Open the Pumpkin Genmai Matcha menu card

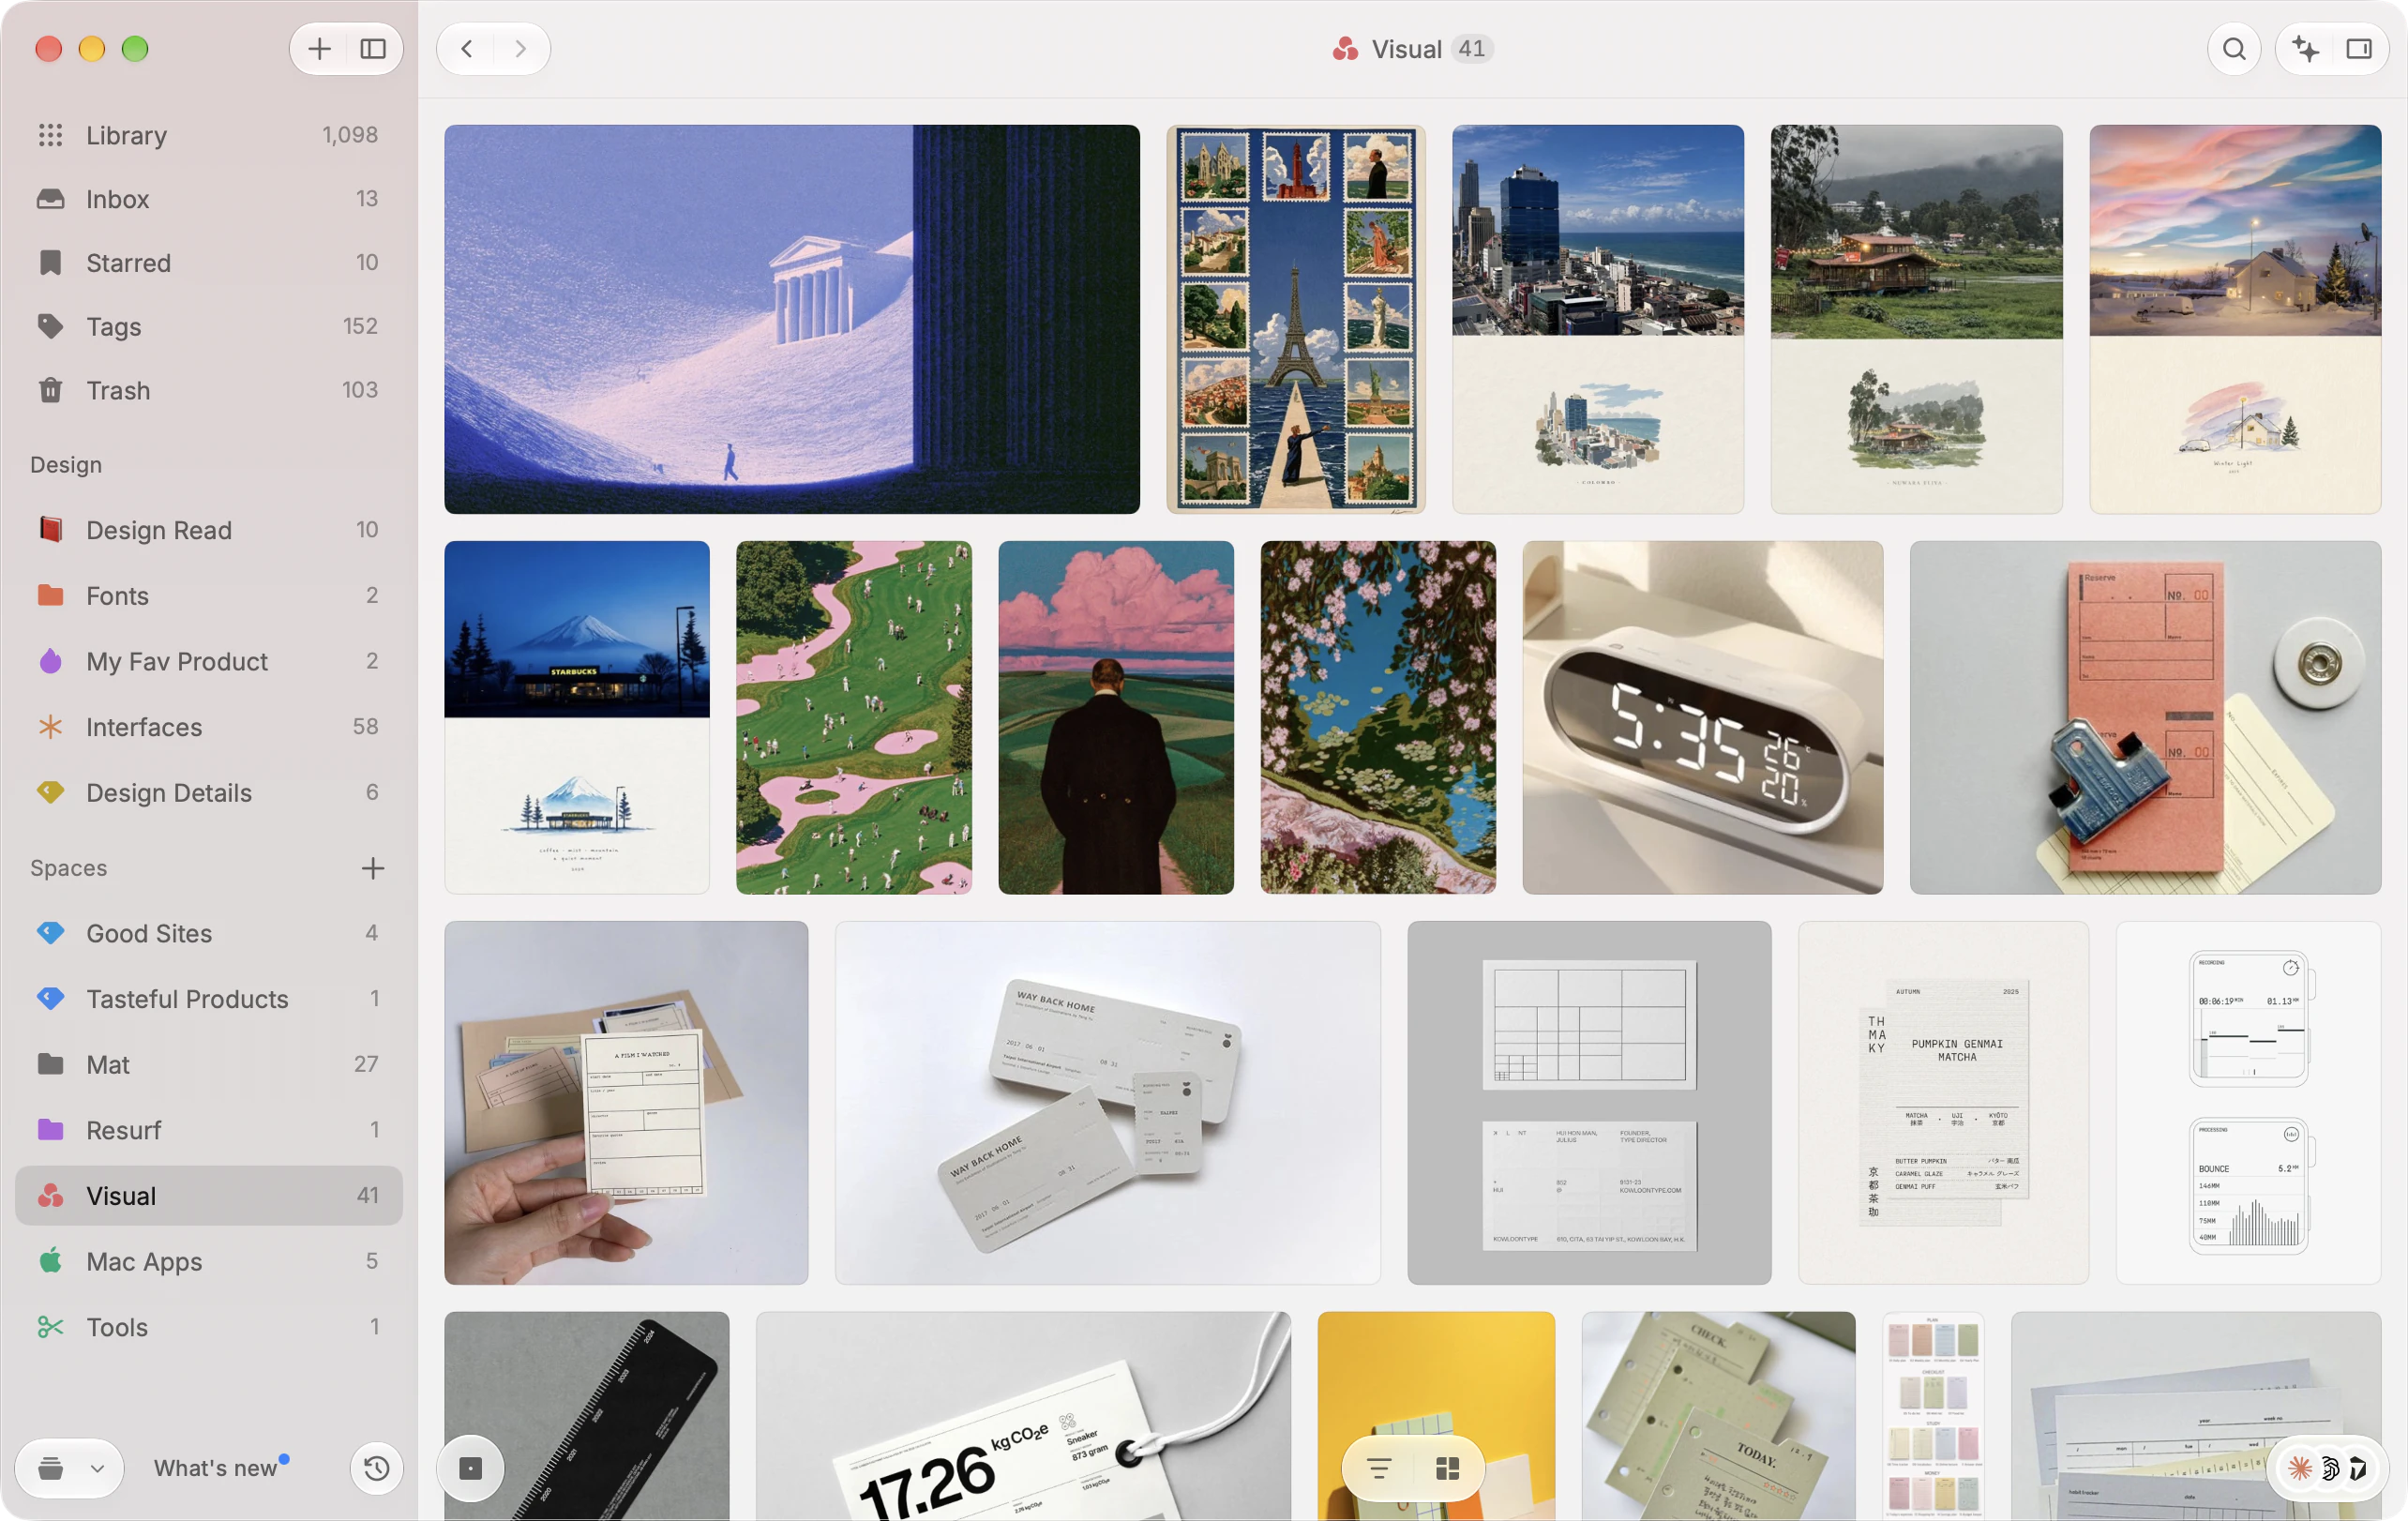click(x=1943, y=1103)
